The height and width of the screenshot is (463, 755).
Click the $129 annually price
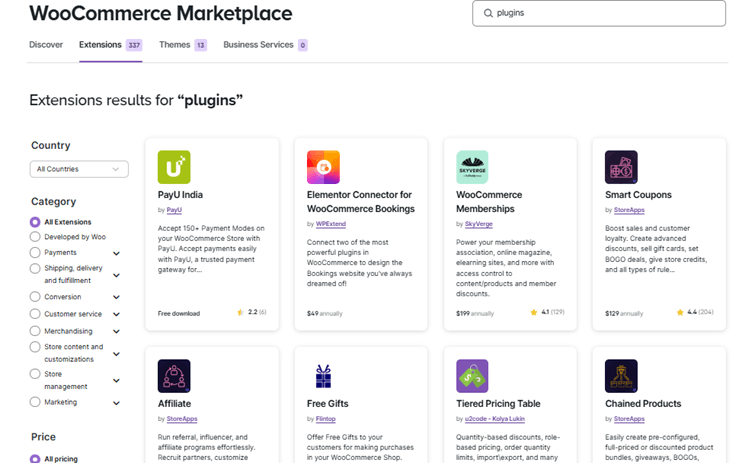624,313
